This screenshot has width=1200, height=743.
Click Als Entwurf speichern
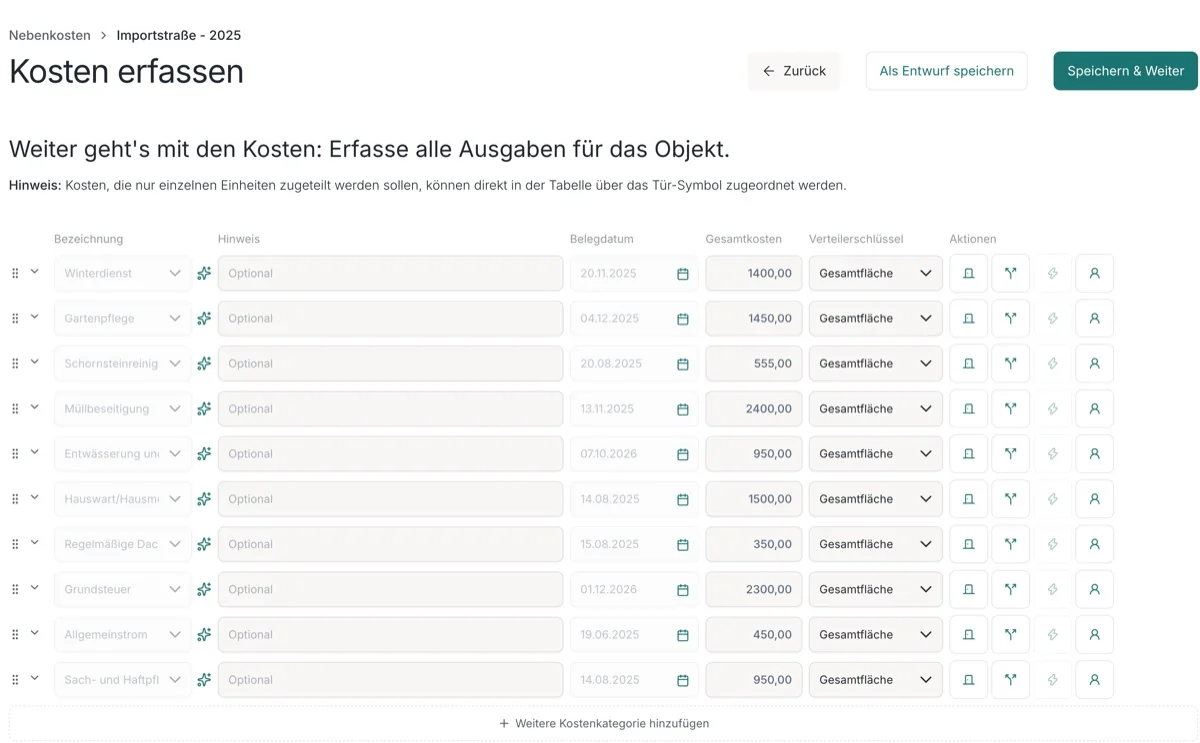pos(946,71)
